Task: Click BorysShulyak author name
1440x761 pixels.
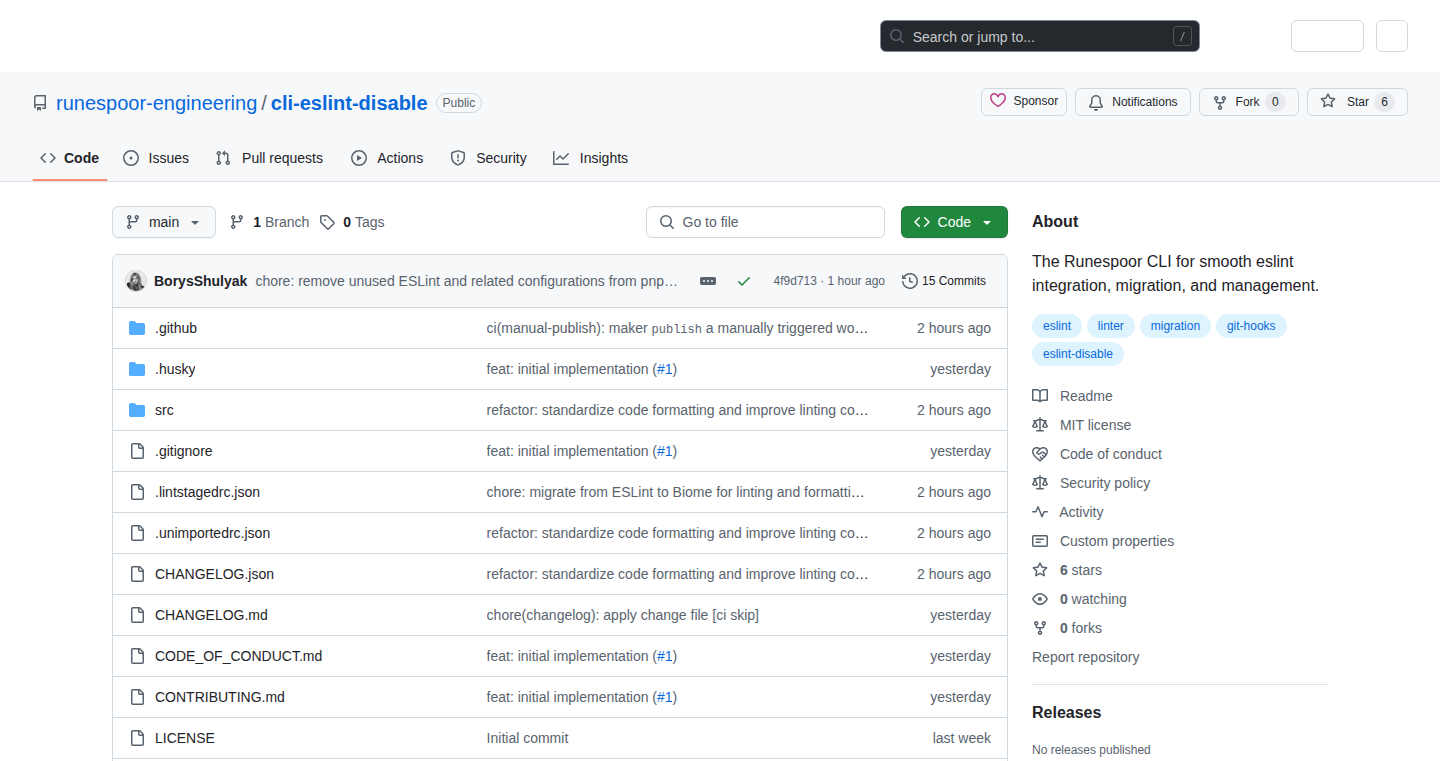Action: pyautogui.click(x=201, y=281)
